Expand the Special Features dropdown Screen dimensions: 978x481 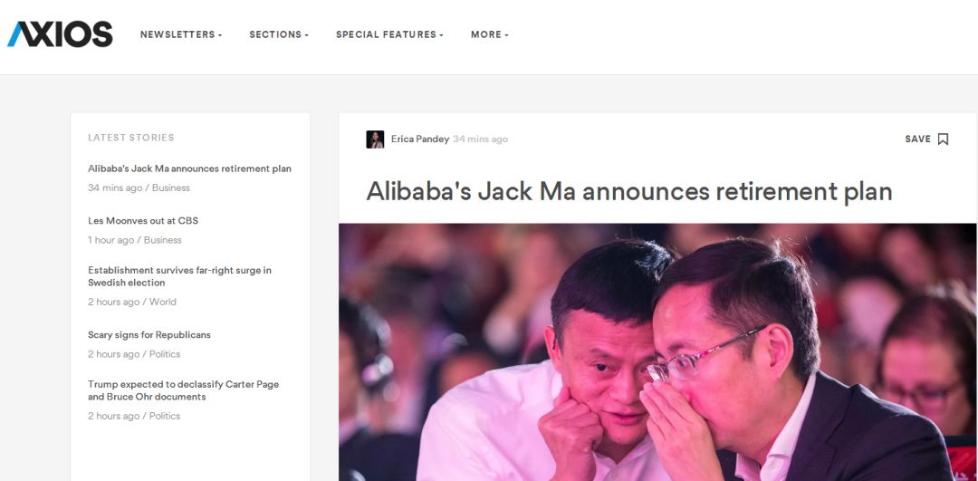389,34
